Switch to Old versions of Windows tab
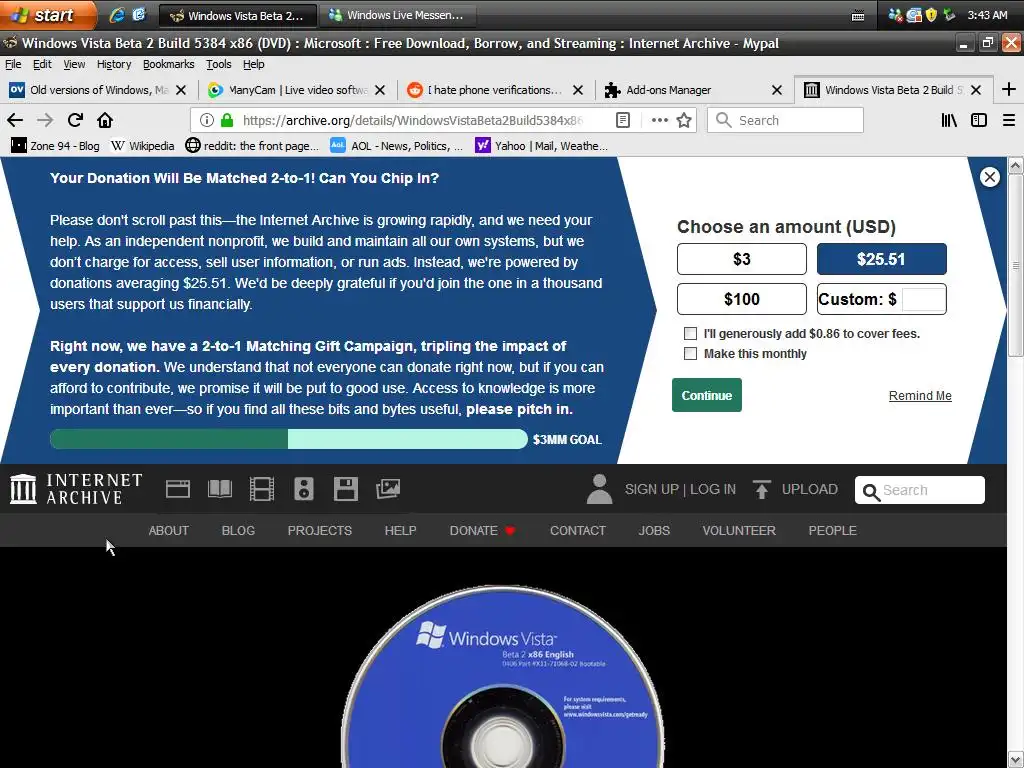This screenshot has height=768, width=1024. [x=98, y=89]
